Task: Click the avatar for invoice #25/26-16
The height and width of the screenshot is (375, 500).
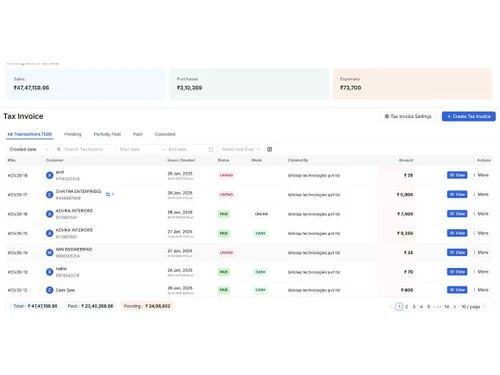Action: pos(50,214)
